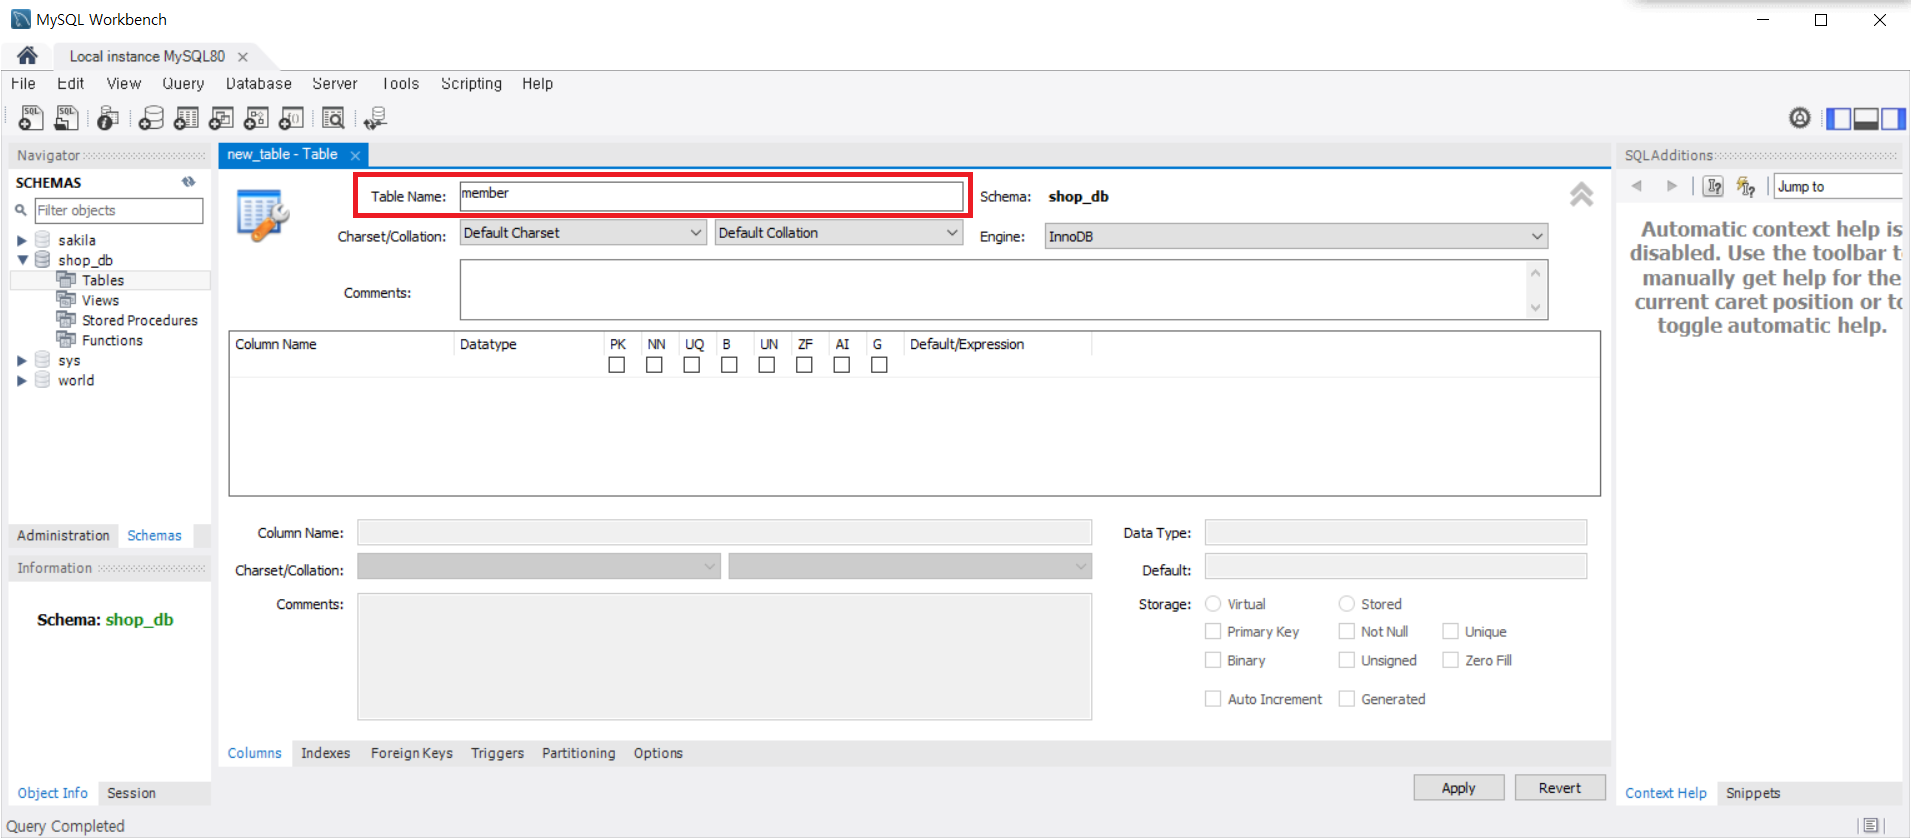1911x839 pixels.
Task: Search table data toolbar icon
Action: pos(333,118)
